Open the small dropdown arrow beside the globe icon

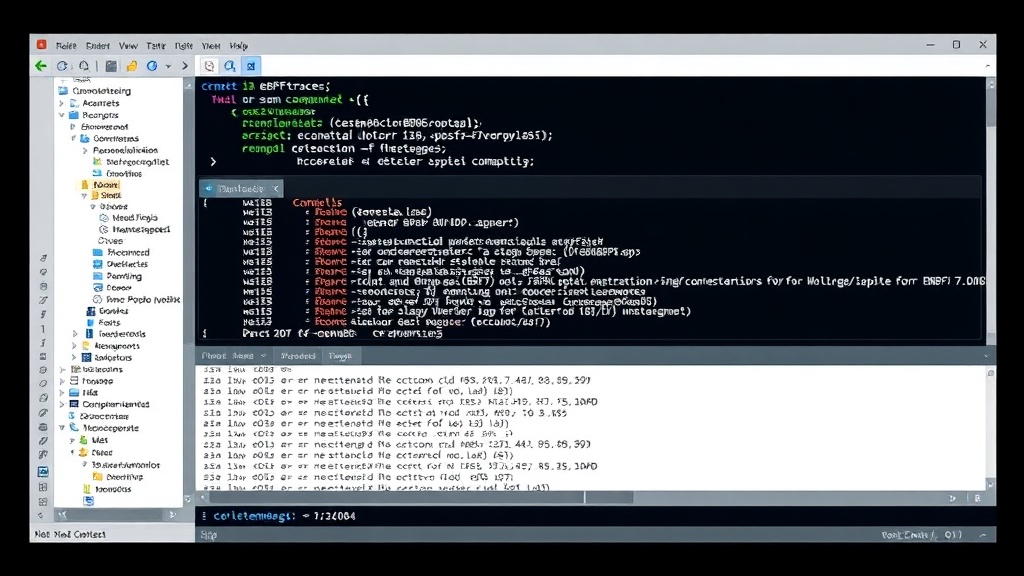pos(168,67)
